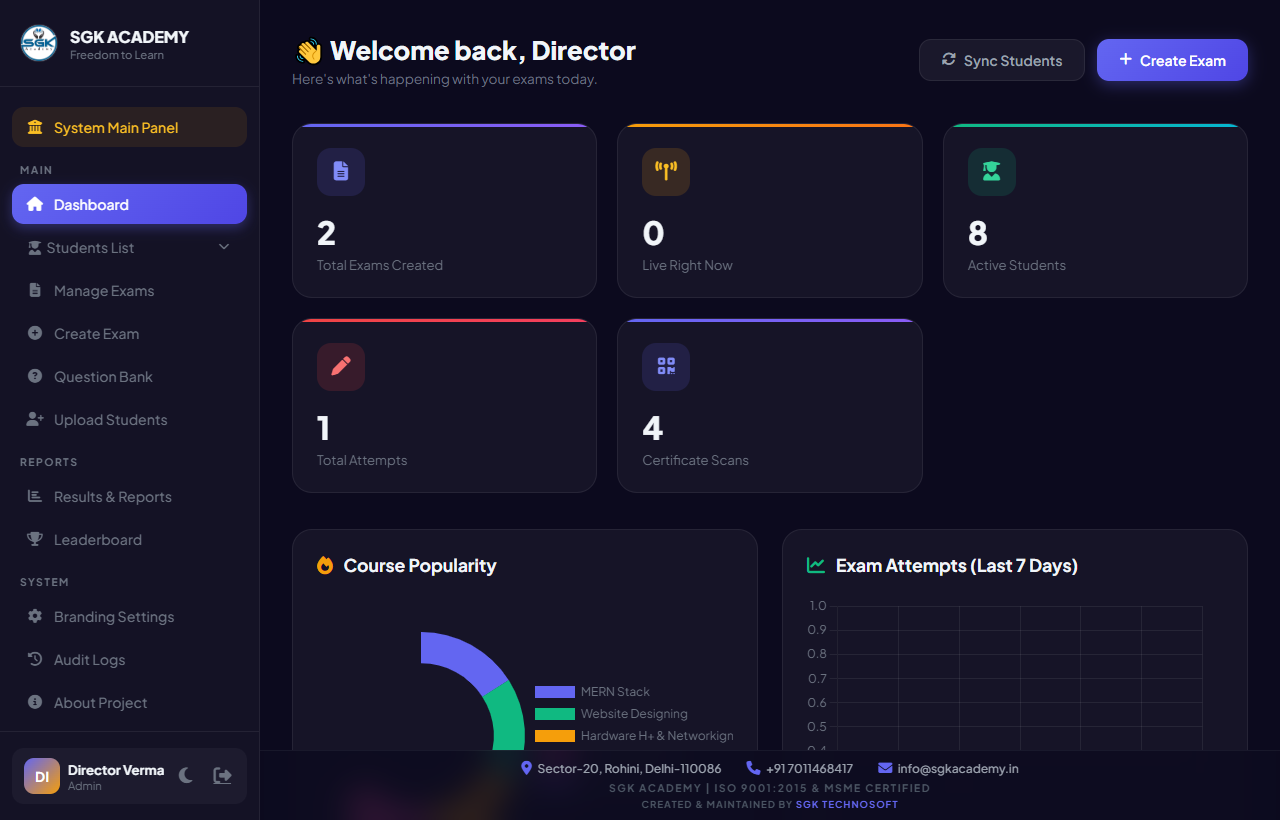1280x820 pixels.
Task: Click the System Main Panel building icon
Action: [36, 127]
